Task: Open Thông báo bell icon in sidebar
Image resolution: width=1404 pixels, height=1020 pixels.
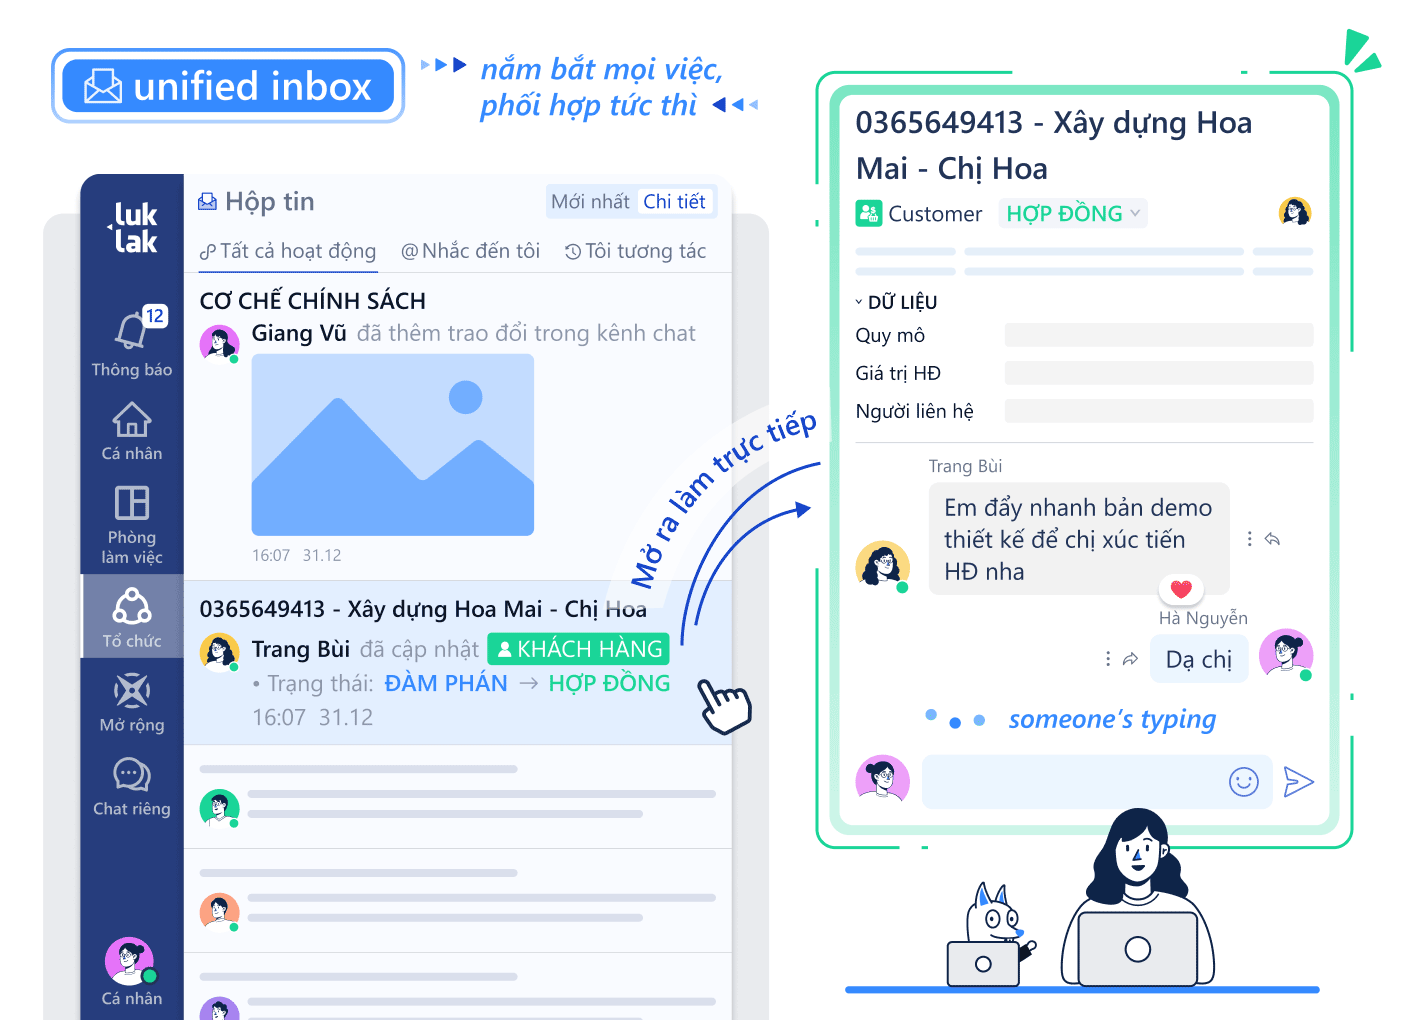Action: [x=132, y=329]
